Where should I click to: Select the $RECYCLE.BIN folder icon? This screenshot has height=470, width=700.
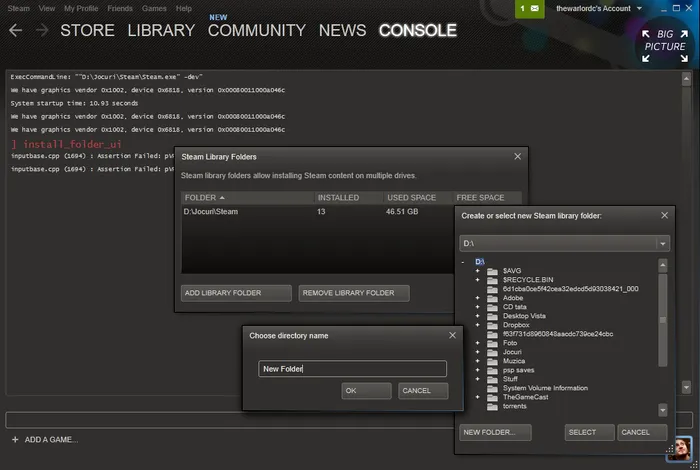[492, 280]
